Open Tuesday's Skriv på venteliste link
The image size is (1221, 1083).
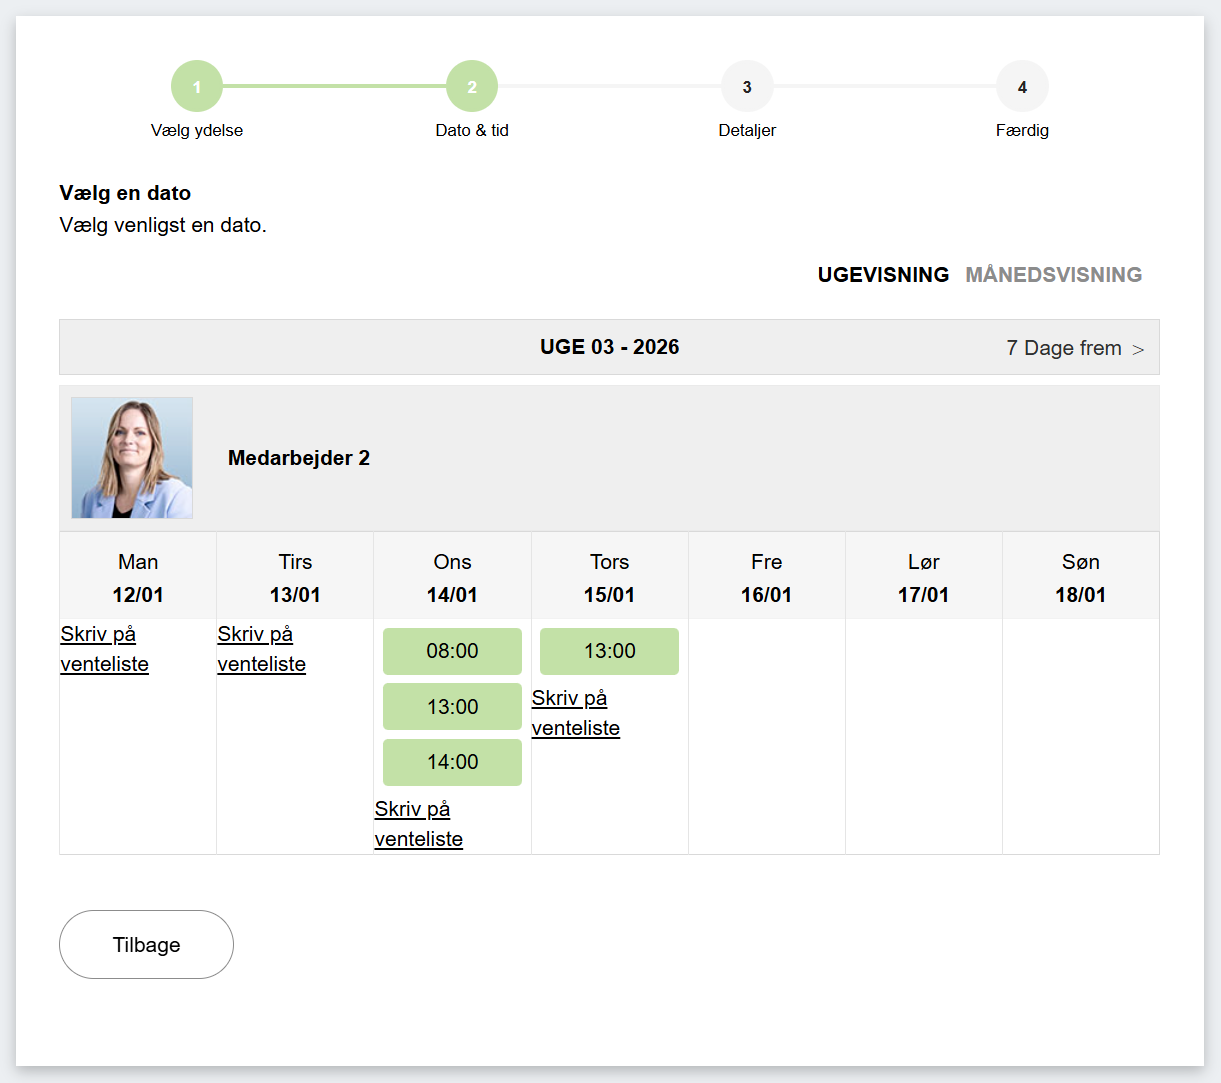[261, 649]
